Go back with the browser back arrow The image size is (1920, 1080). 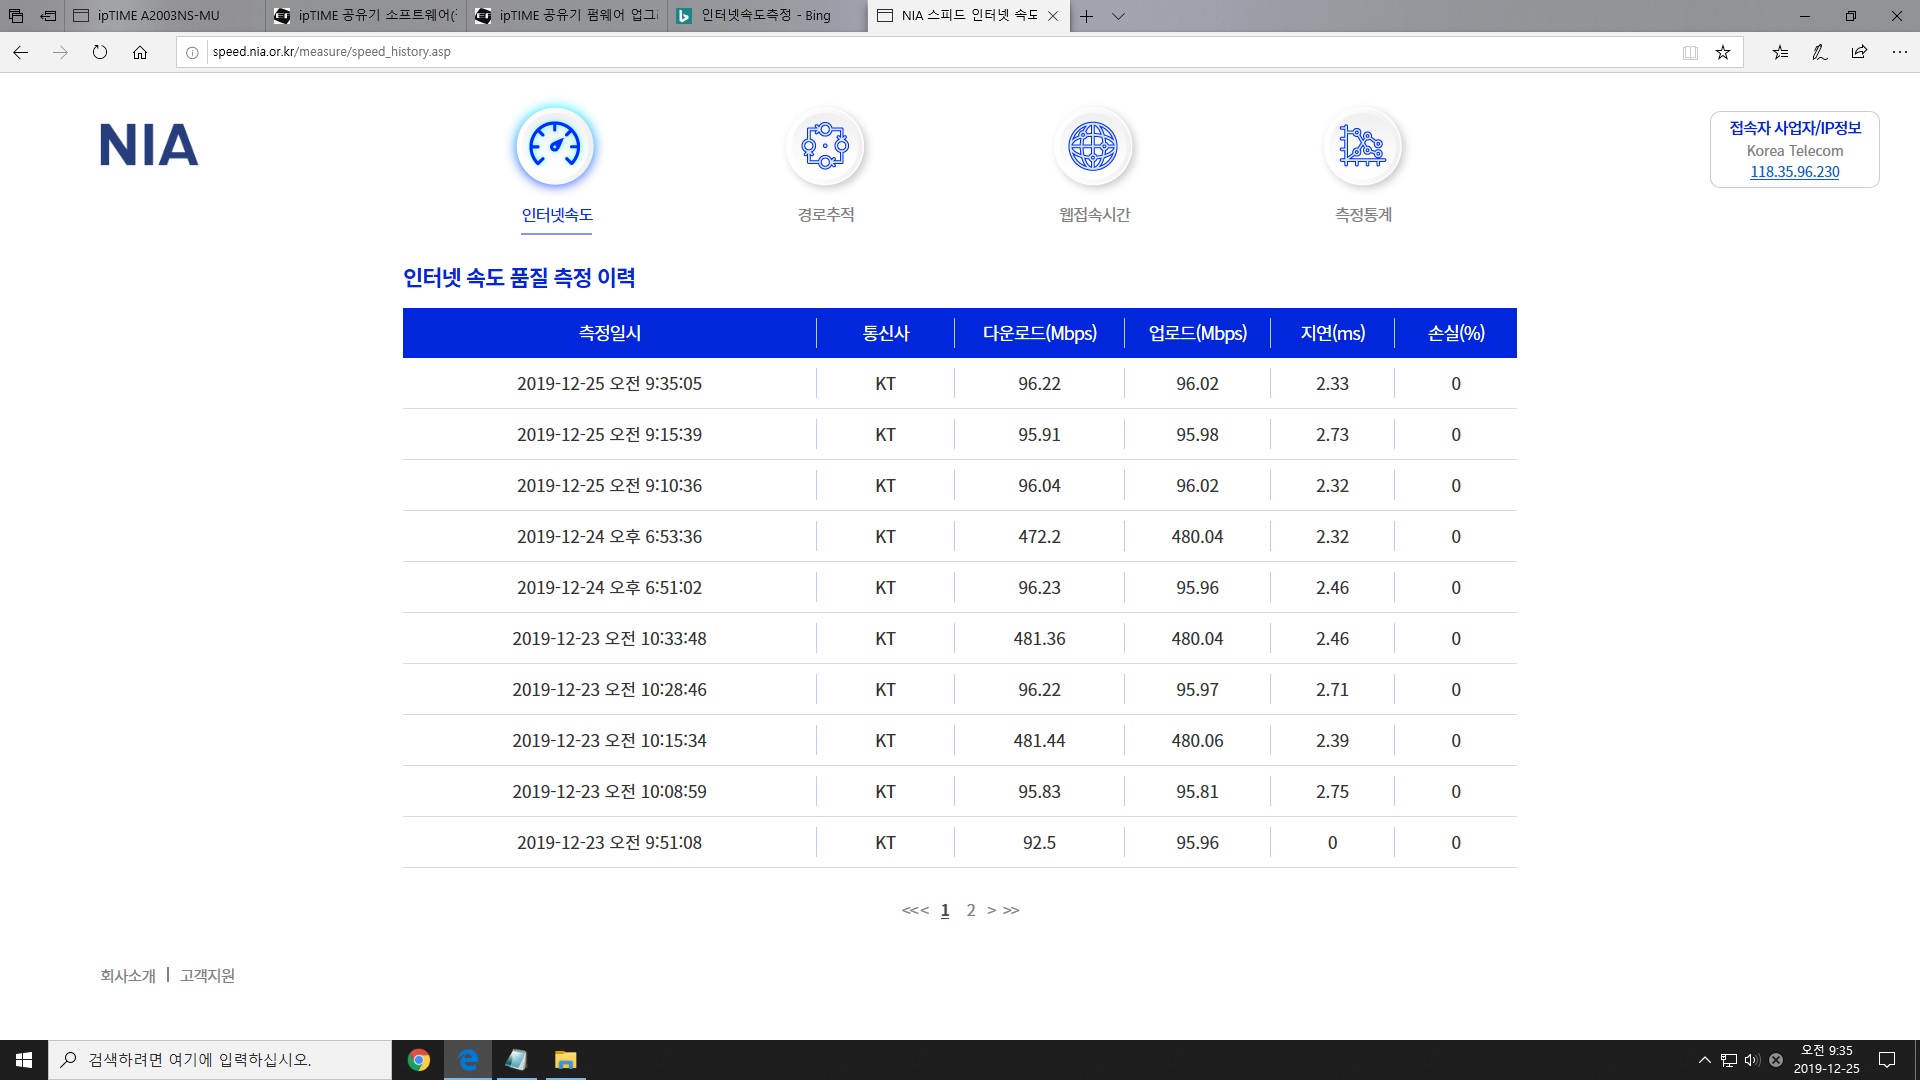click(x=20, y=52)
